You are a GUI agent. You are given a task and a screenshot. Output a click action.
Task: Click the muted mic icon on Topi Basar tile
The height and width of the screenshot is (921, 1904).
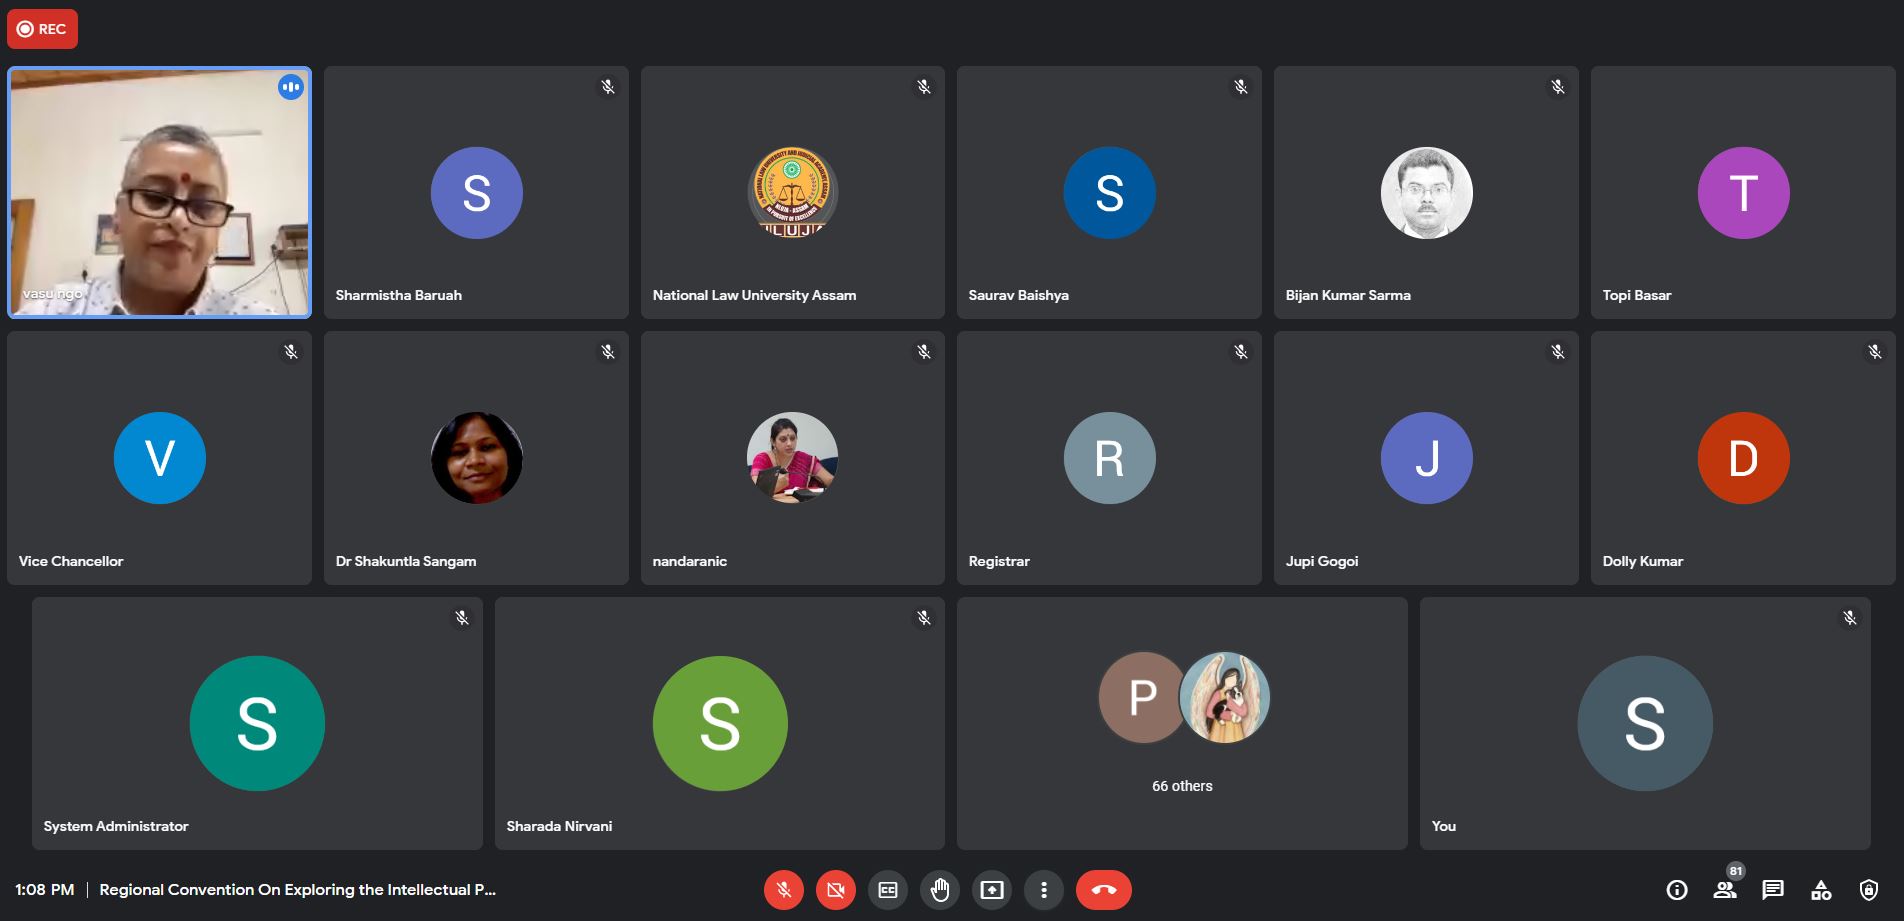click(x=1874, y=87)
